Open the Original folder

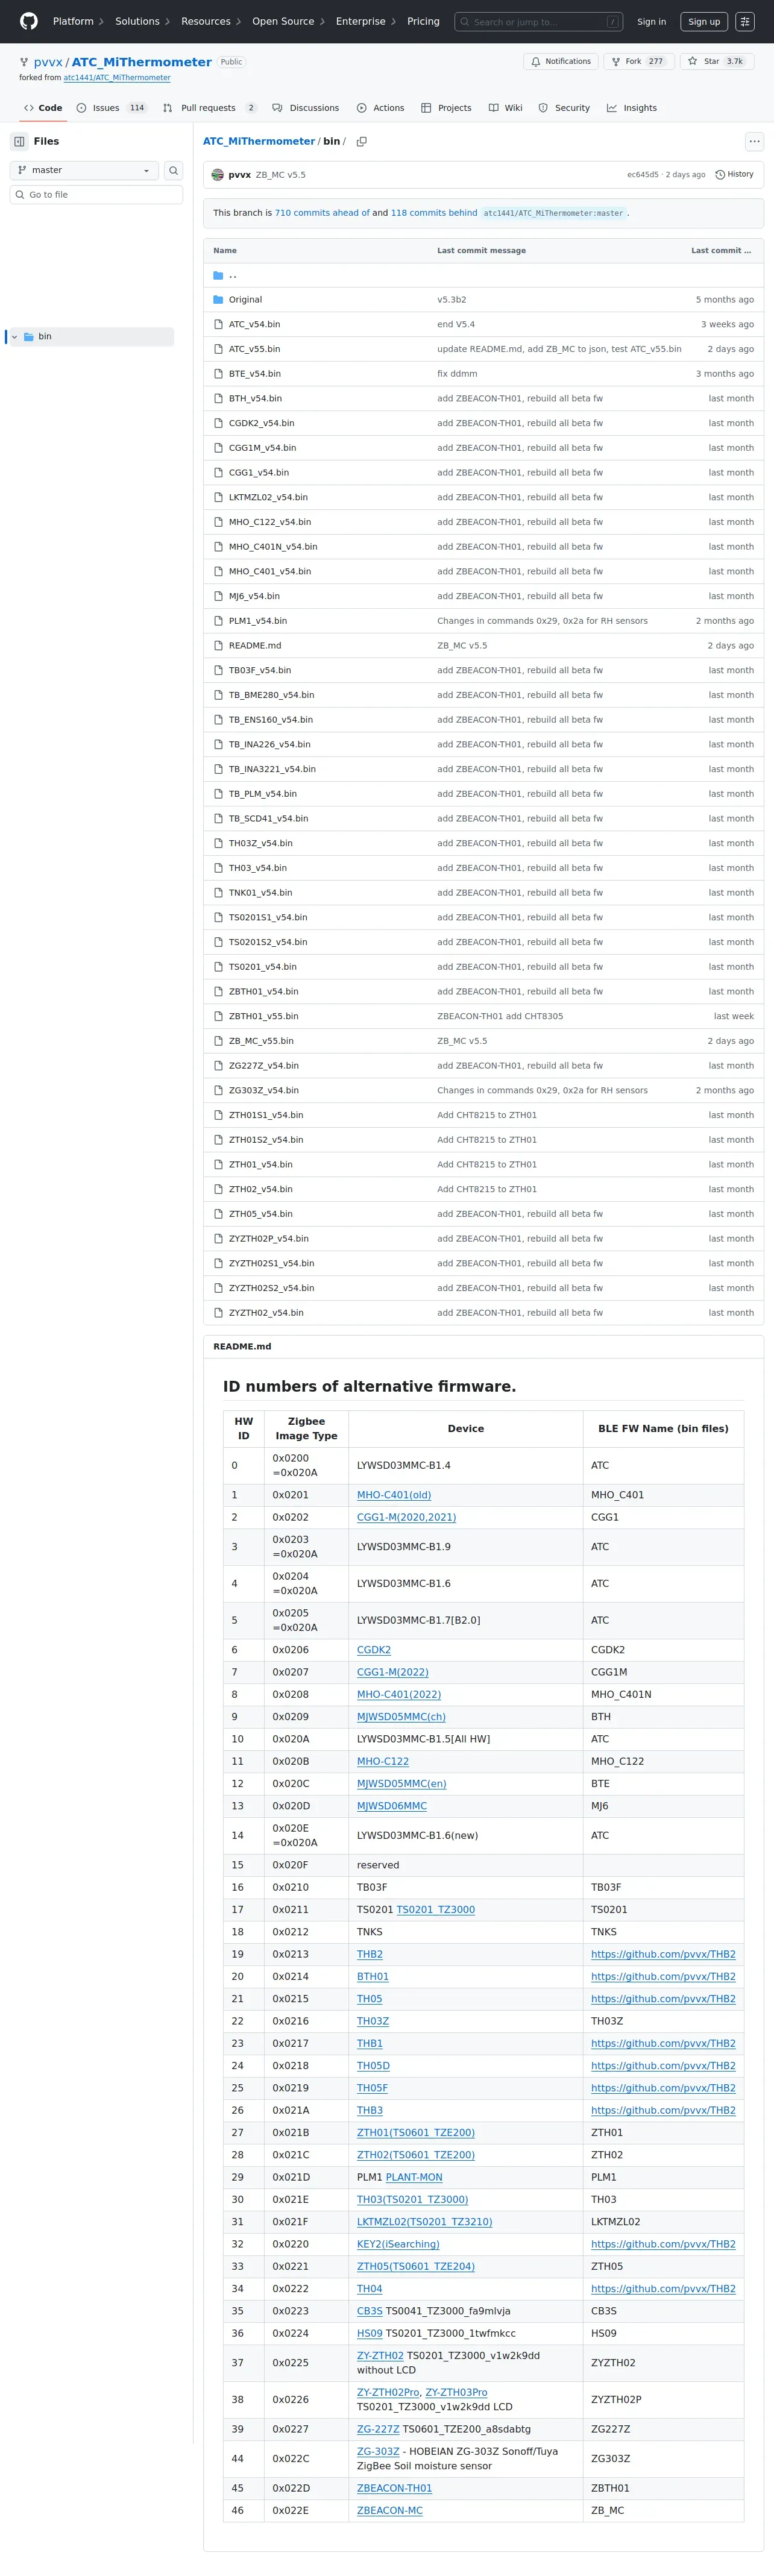click(x=245, y=300)
